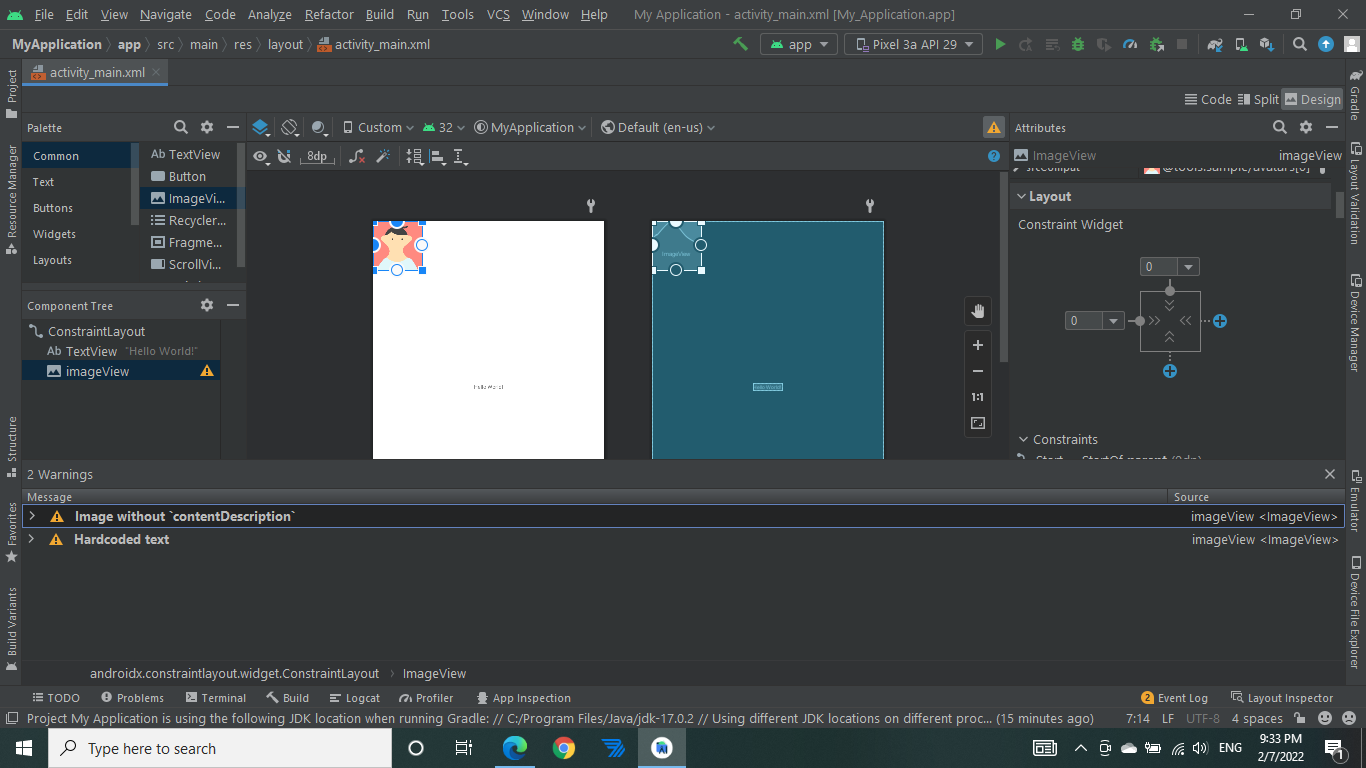Open Default (en-us) locale dropdown
This screenshot has height=768, width=1366.
point(658,127)
